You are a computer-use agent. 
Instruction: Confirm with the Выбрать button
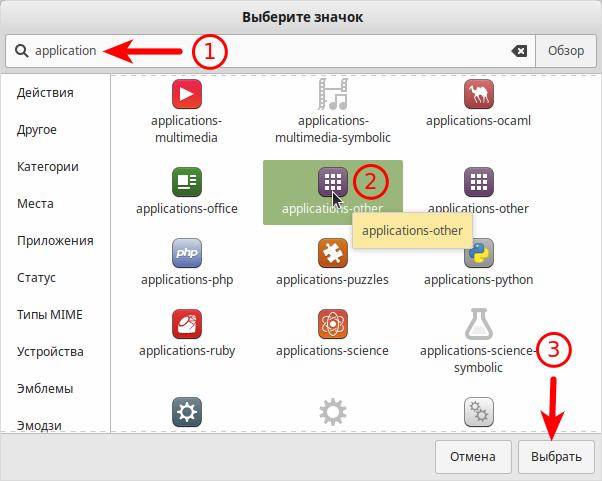click(x=556, y=456)
